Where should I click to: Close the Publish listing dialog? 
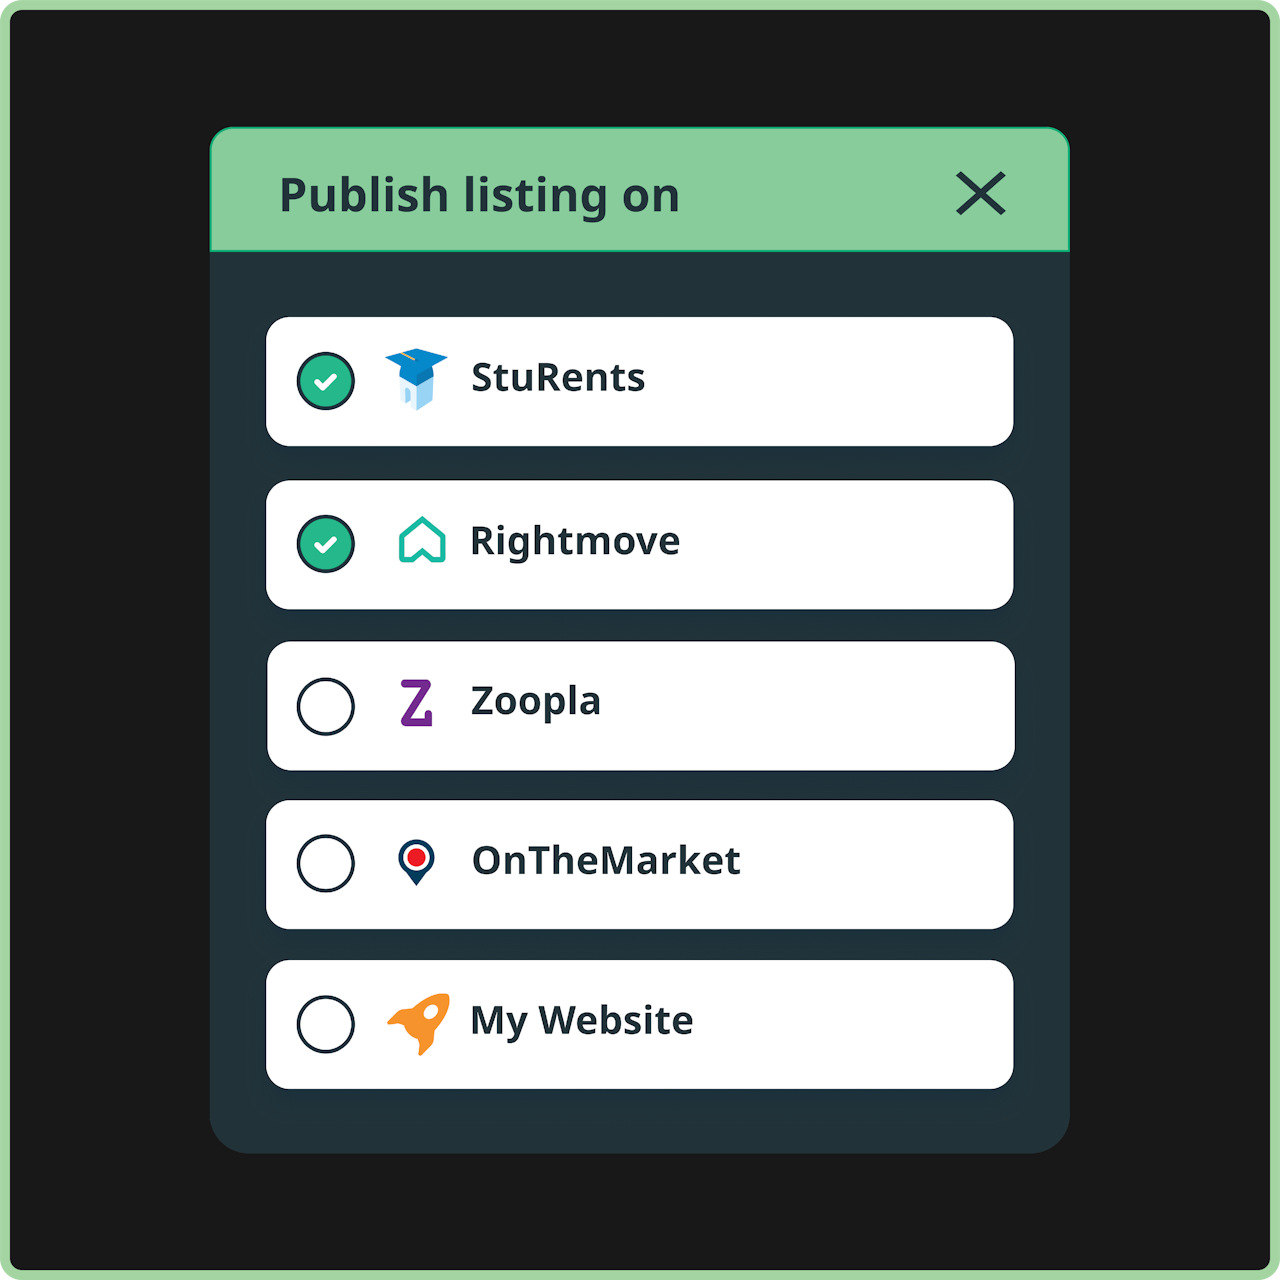click(x=980, y=193)
